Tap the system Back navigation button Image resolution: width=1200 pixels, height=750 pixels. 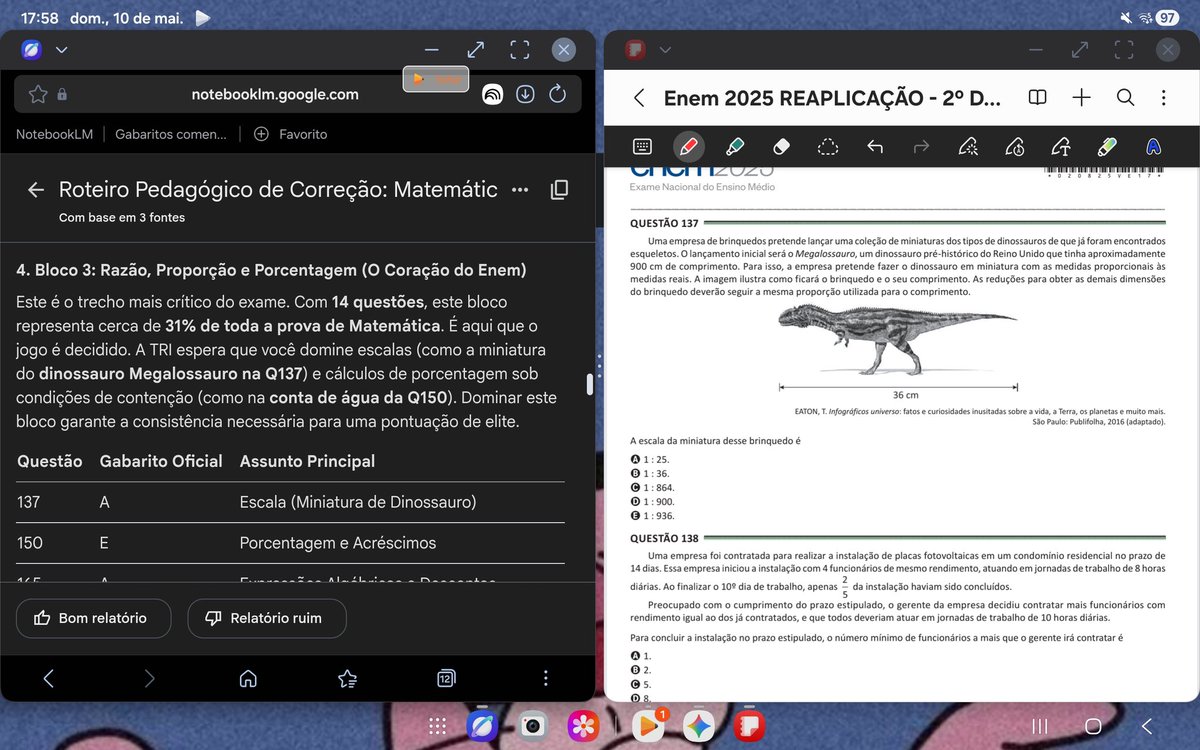[x=1147, y=726]
